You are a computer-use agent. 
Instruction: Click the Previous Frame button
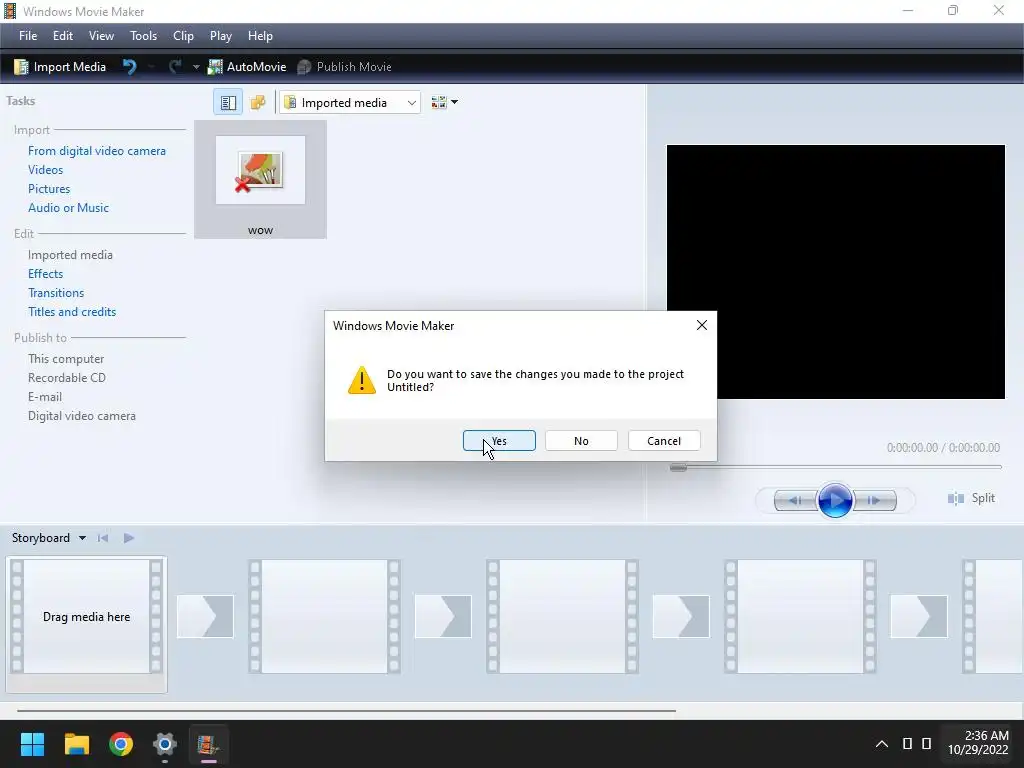(795, 501)
